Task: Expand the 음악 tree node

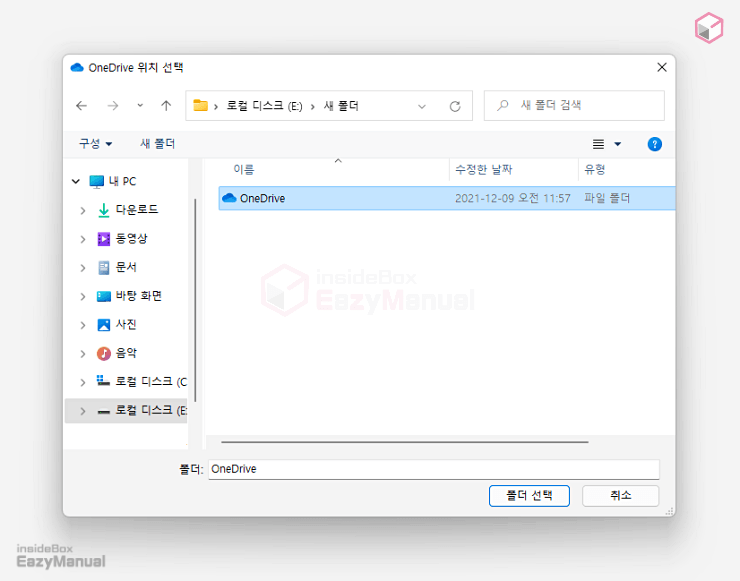Action: click(x=83, y=354)
